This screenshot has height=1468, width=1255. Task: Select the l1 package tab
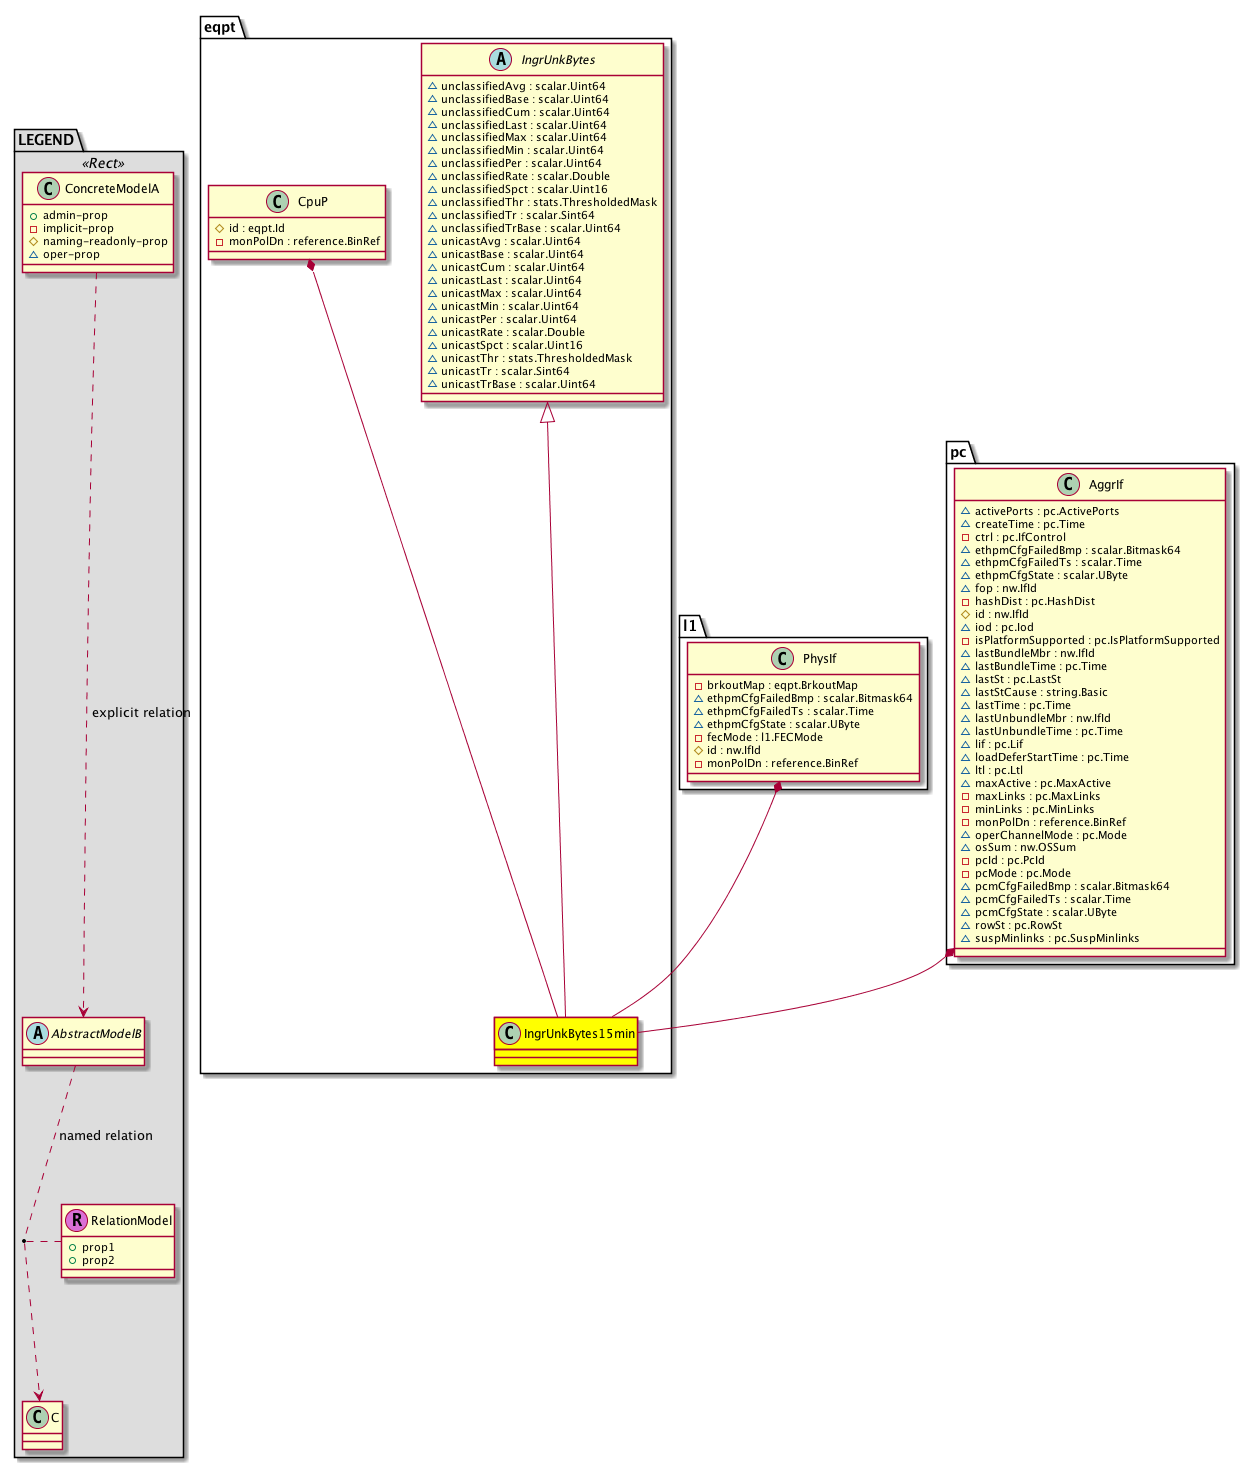[690, 626]
